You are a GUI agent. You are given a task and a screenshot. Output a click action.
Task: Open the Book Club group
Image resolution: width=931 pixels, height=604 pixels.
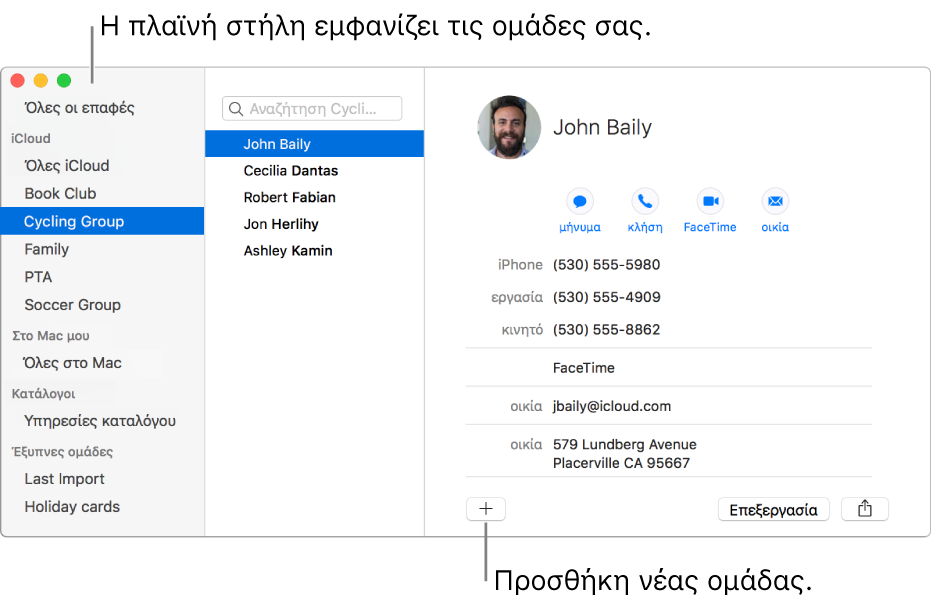coord(60,194)
